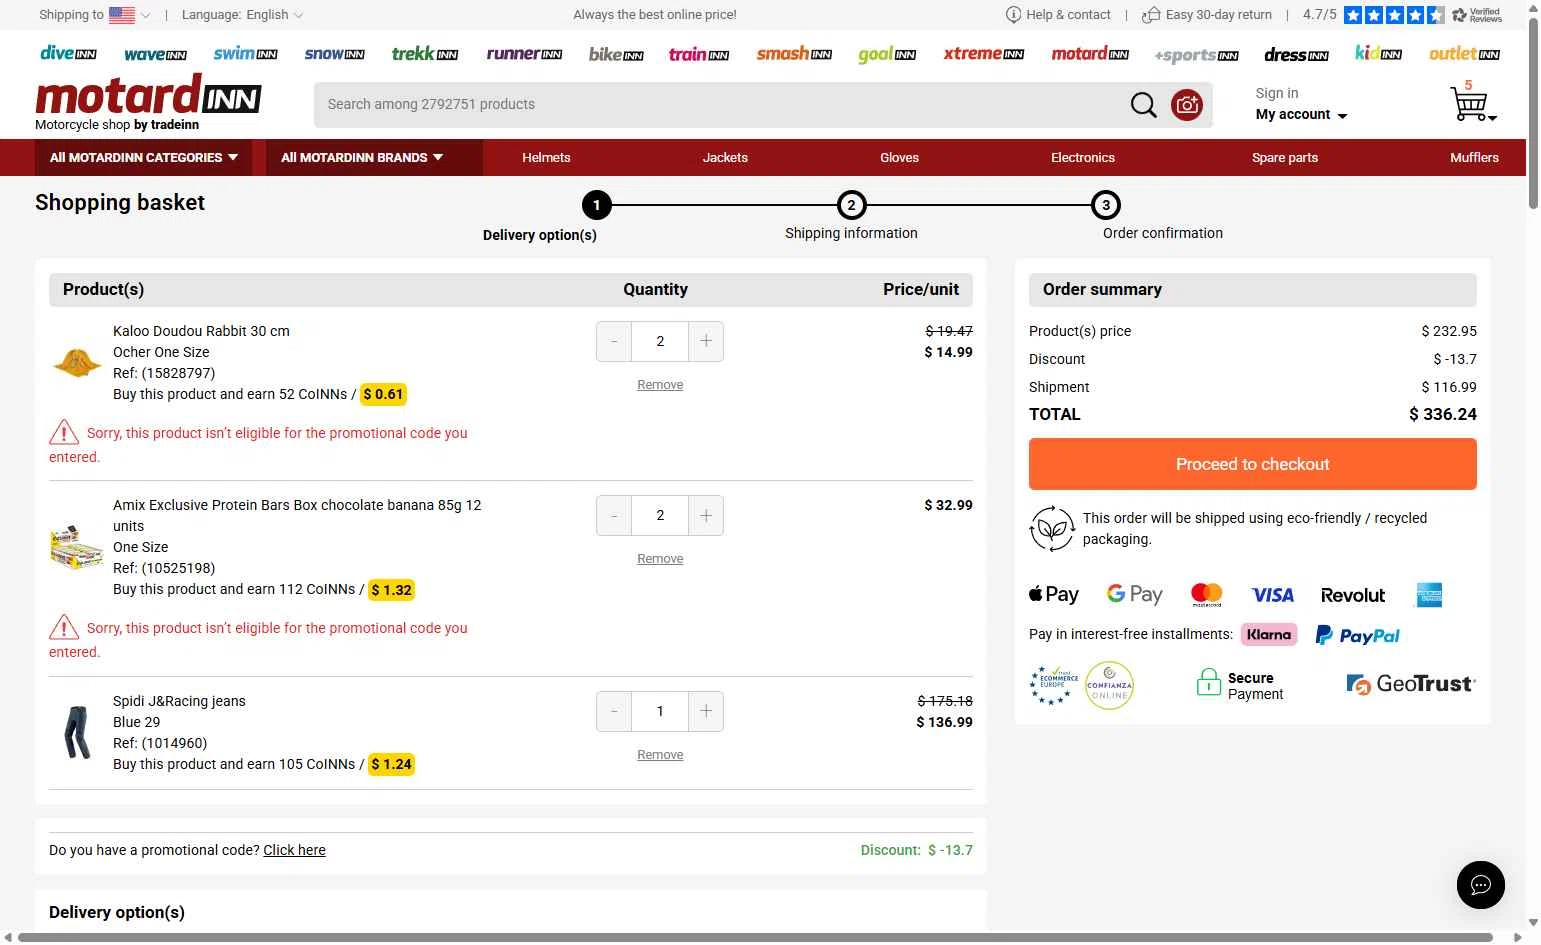Click step 3 Order confirmation marker
The image size is (1541, 945).
tap(1106, 205)
